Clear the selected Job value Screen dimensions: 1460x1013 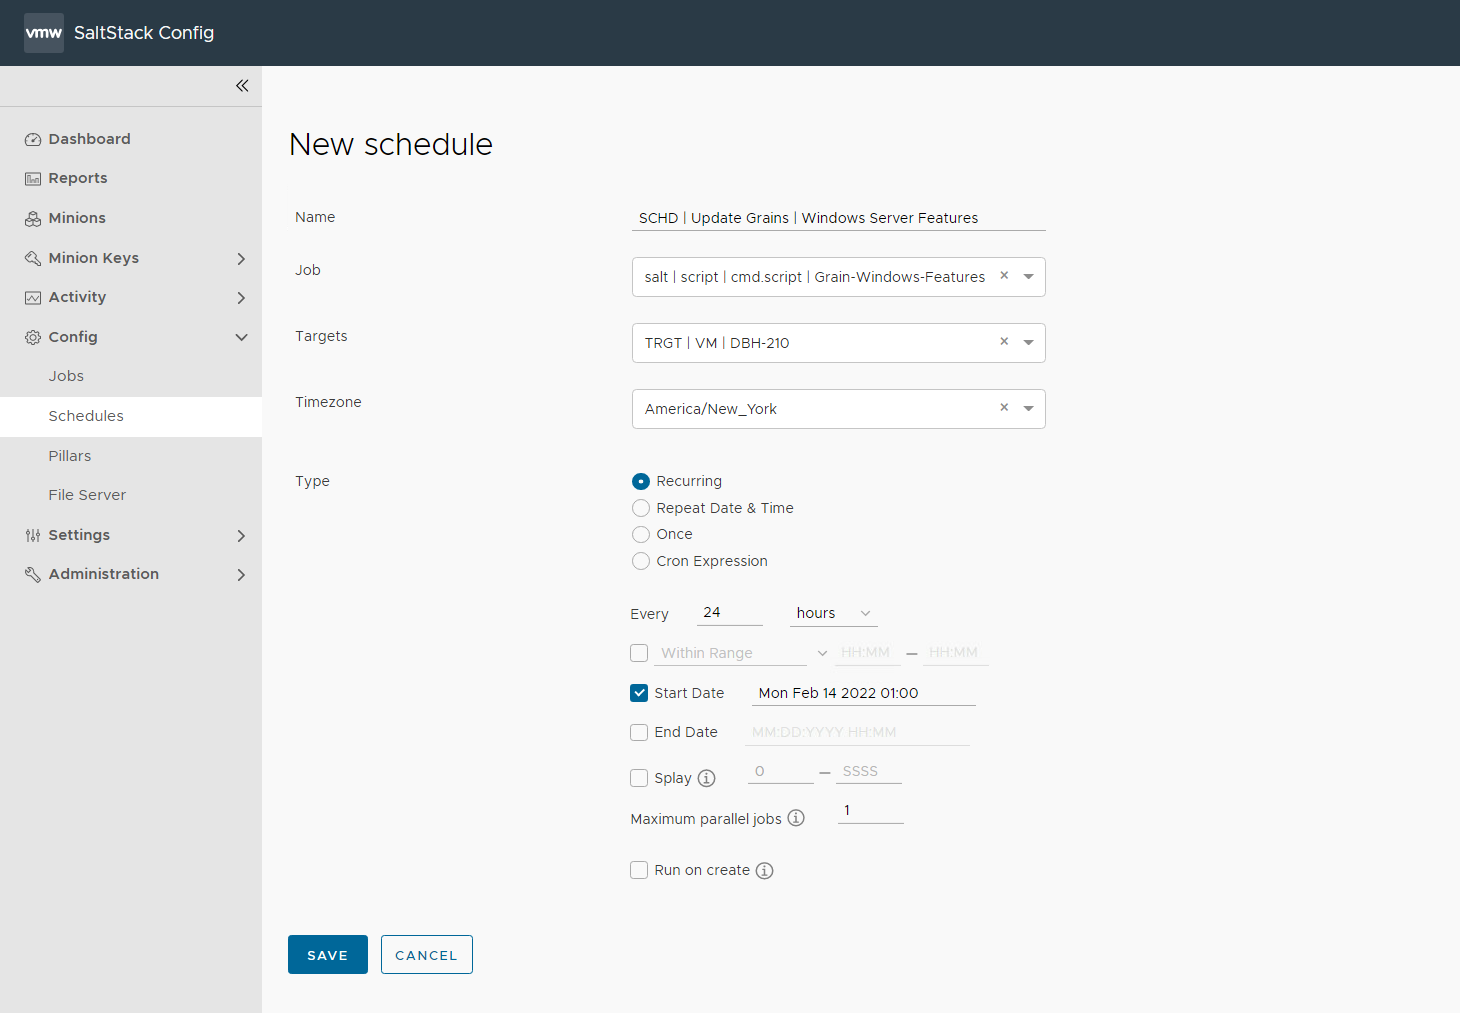point(1004,276)
